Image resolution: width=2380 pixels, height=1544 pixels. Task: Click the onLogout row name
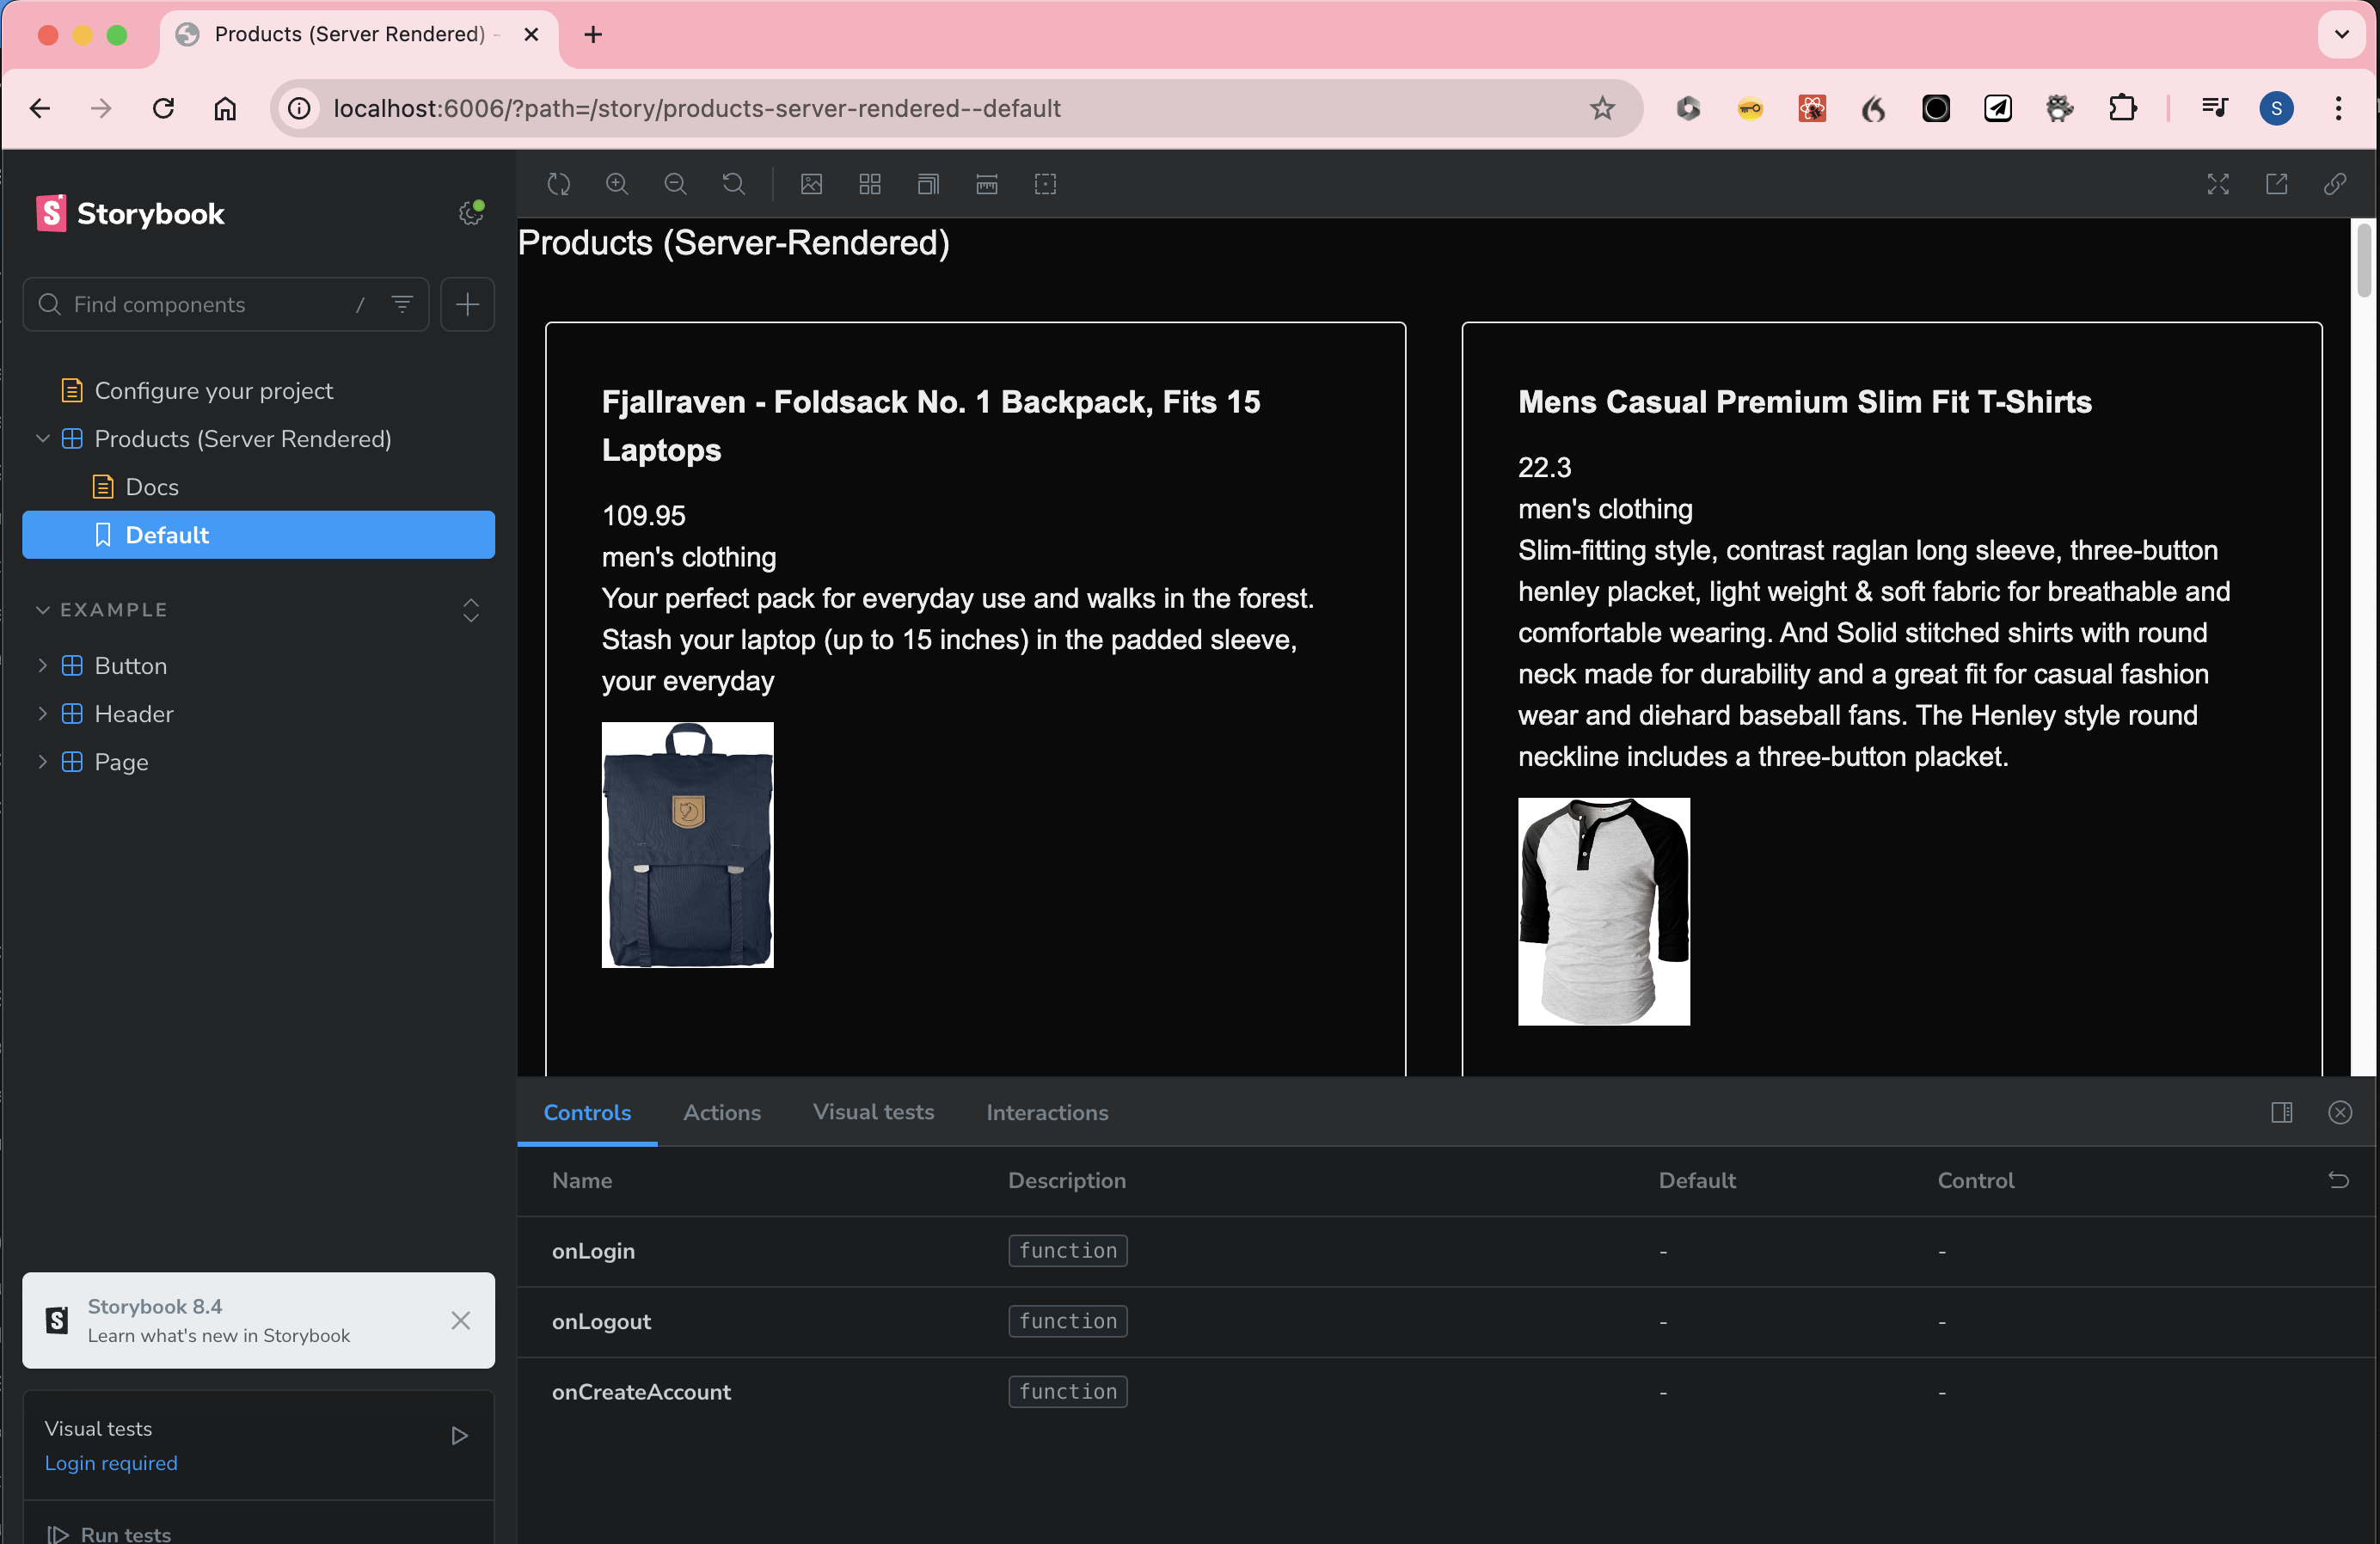click(x=601, y=1322)
